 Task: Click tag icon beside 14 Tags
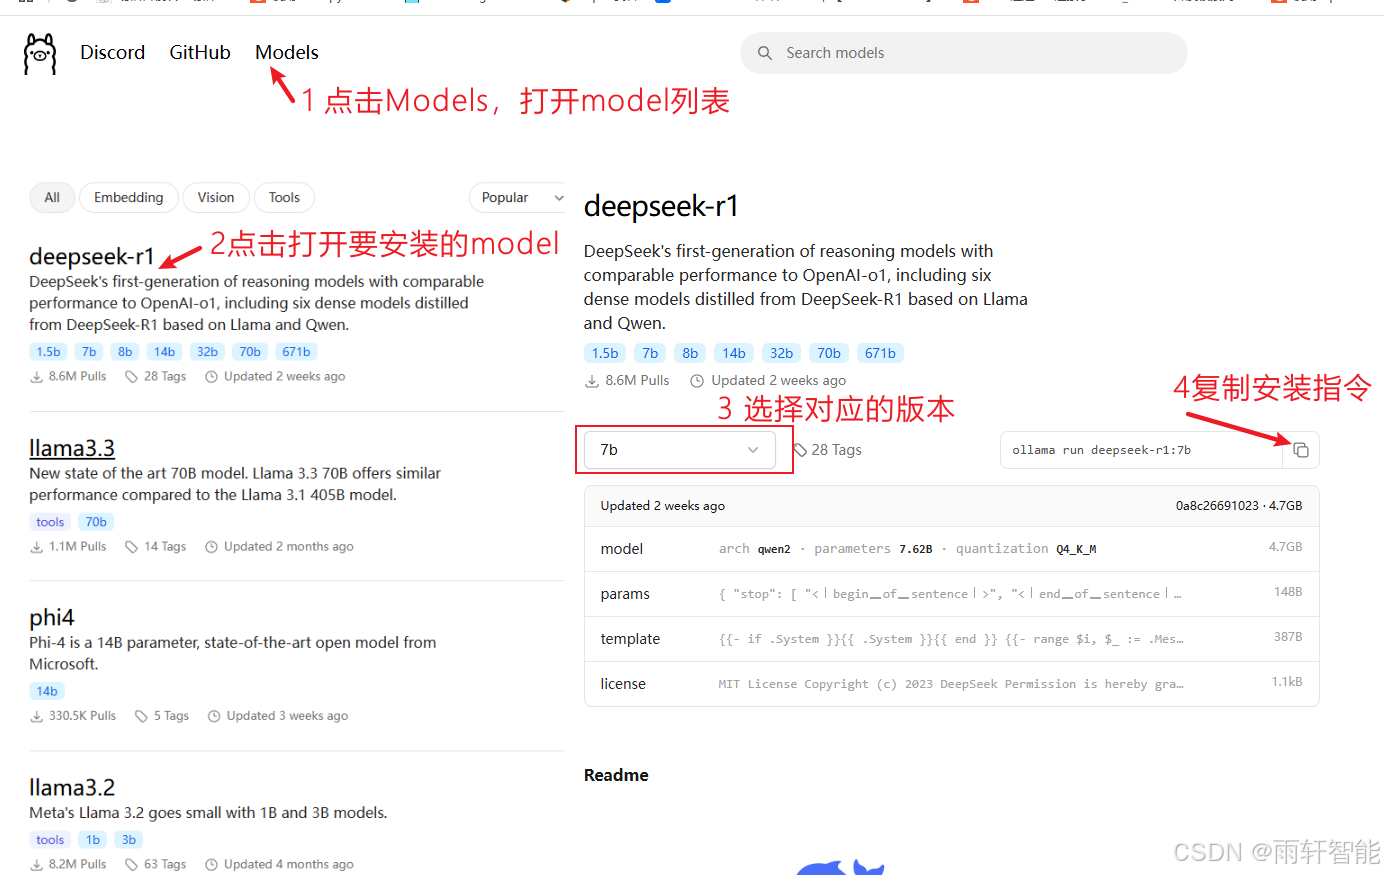(x=131, y=547)
